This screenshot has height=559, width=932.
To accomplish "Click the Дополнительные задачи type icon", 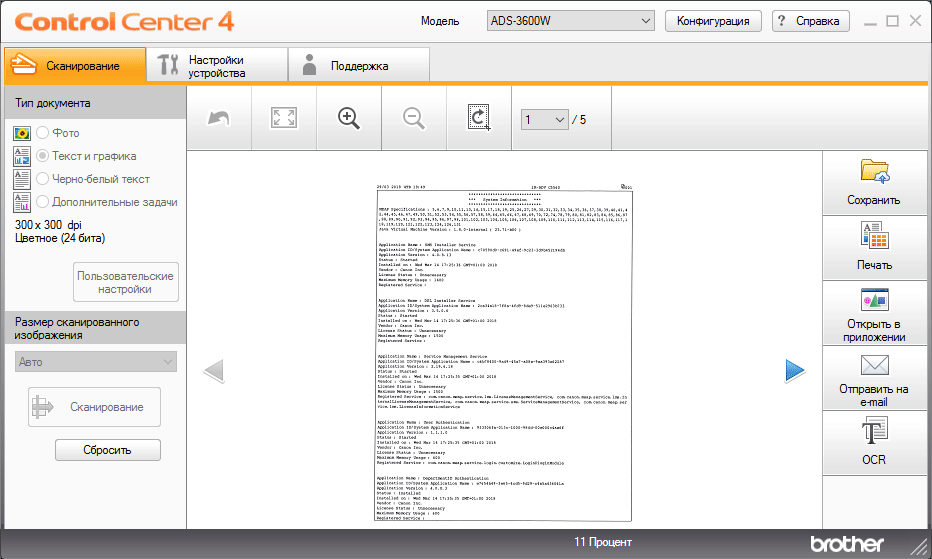I will coord(22,202).
